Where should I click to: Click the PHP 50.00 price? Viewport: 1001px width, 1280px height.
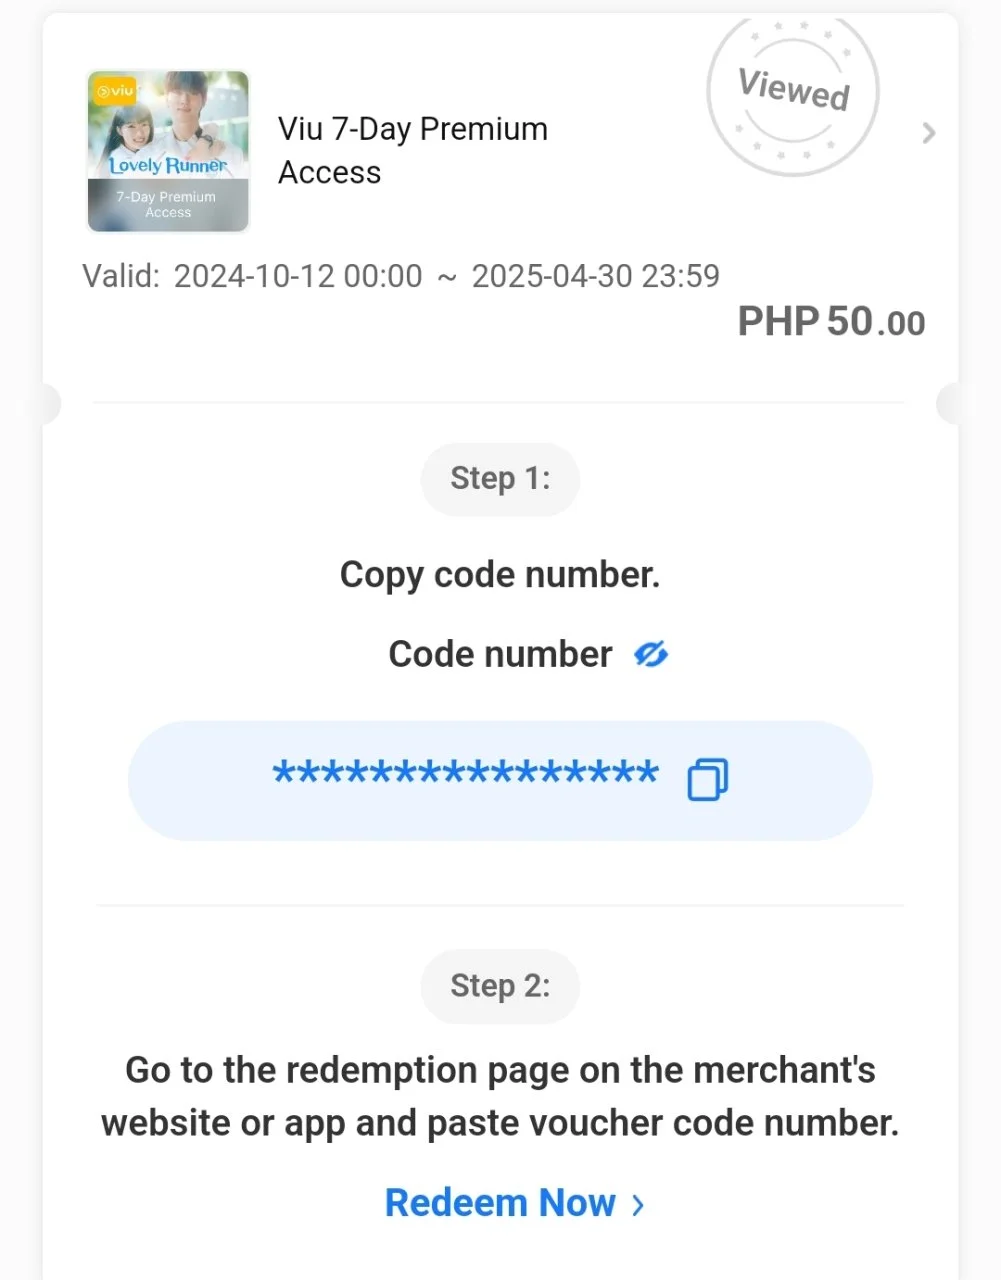(831, 322)
